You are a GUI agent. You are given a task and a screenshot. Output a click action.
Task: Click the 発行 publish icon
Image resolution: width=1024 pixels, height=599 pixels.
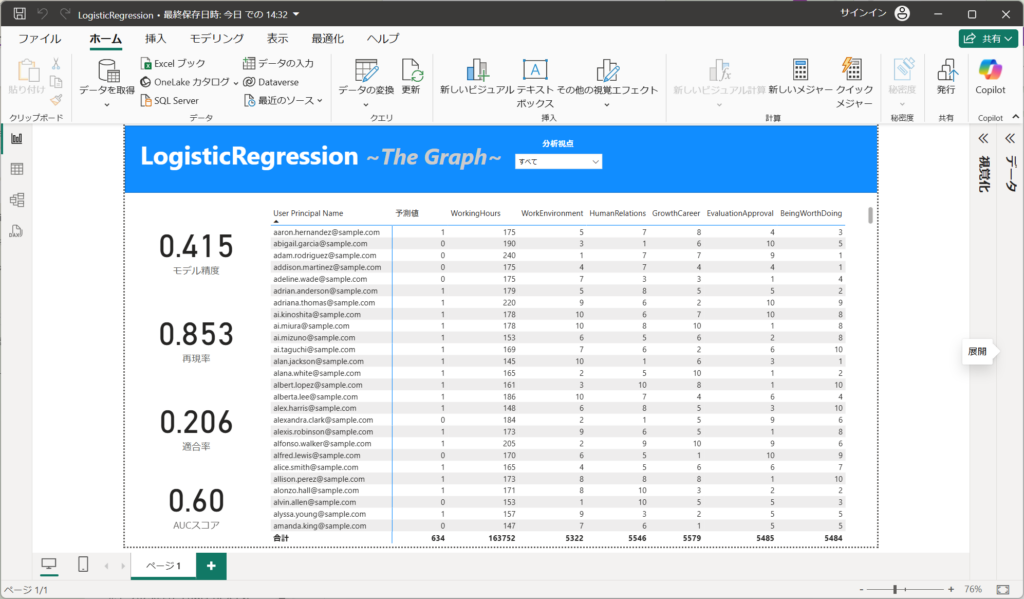[946, 70]
